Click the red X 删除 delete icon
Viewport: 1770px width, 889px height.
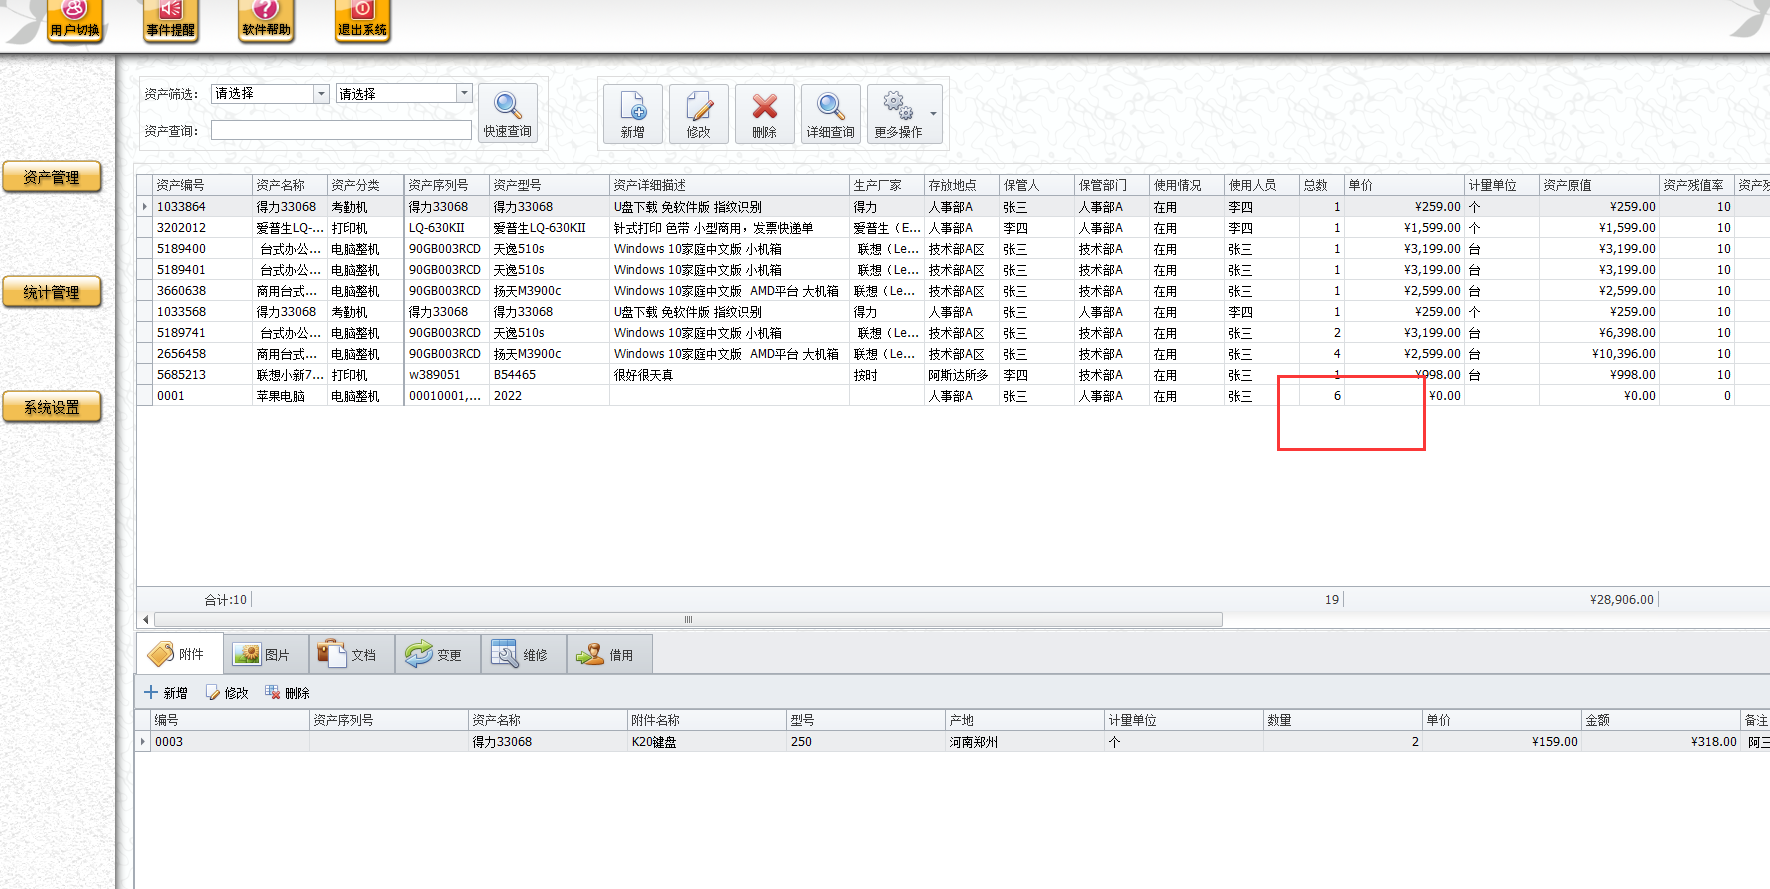[765, 106]
